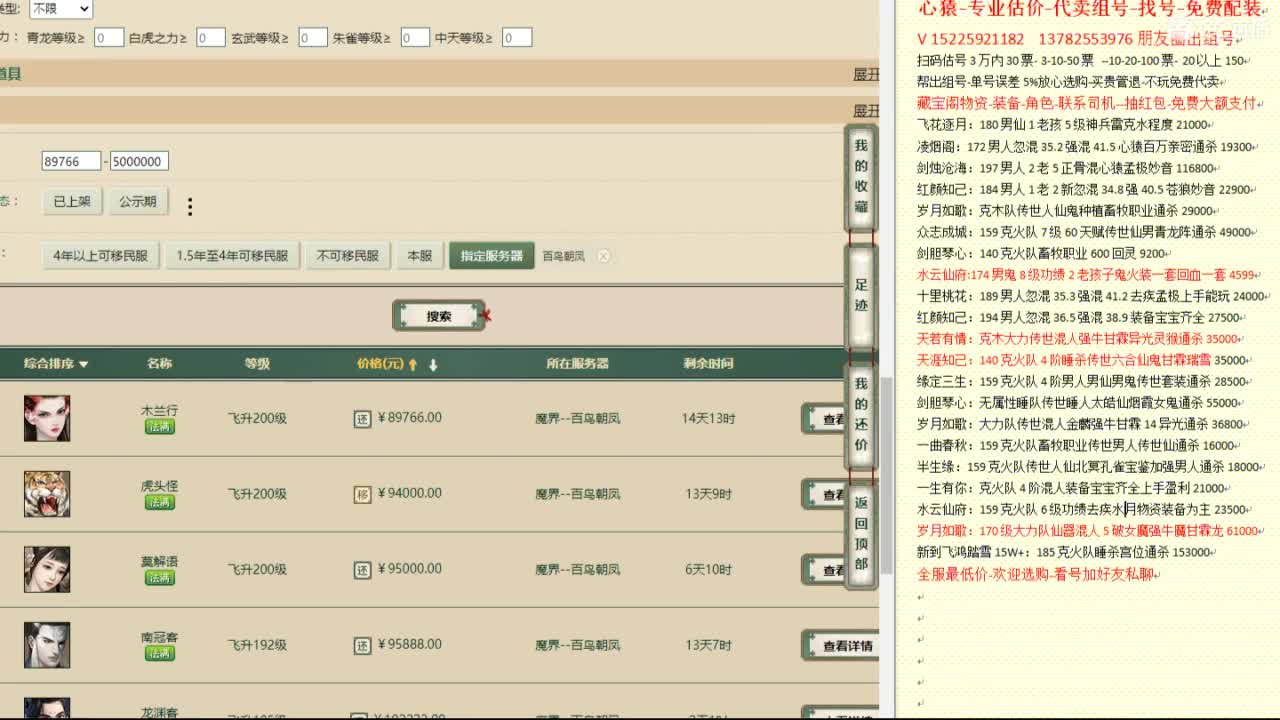Viewport: 1280px width, 720px height.
Task: Sort price descending with the down arrow
Action: 433,365
